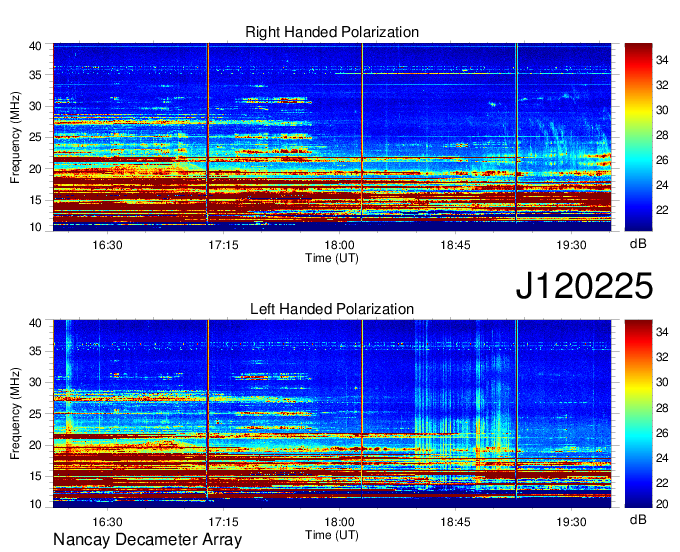Click the "Right Handed Polarization" plot title
The width and height of the screenshot is (680, 552).
[x=332, y=32]
